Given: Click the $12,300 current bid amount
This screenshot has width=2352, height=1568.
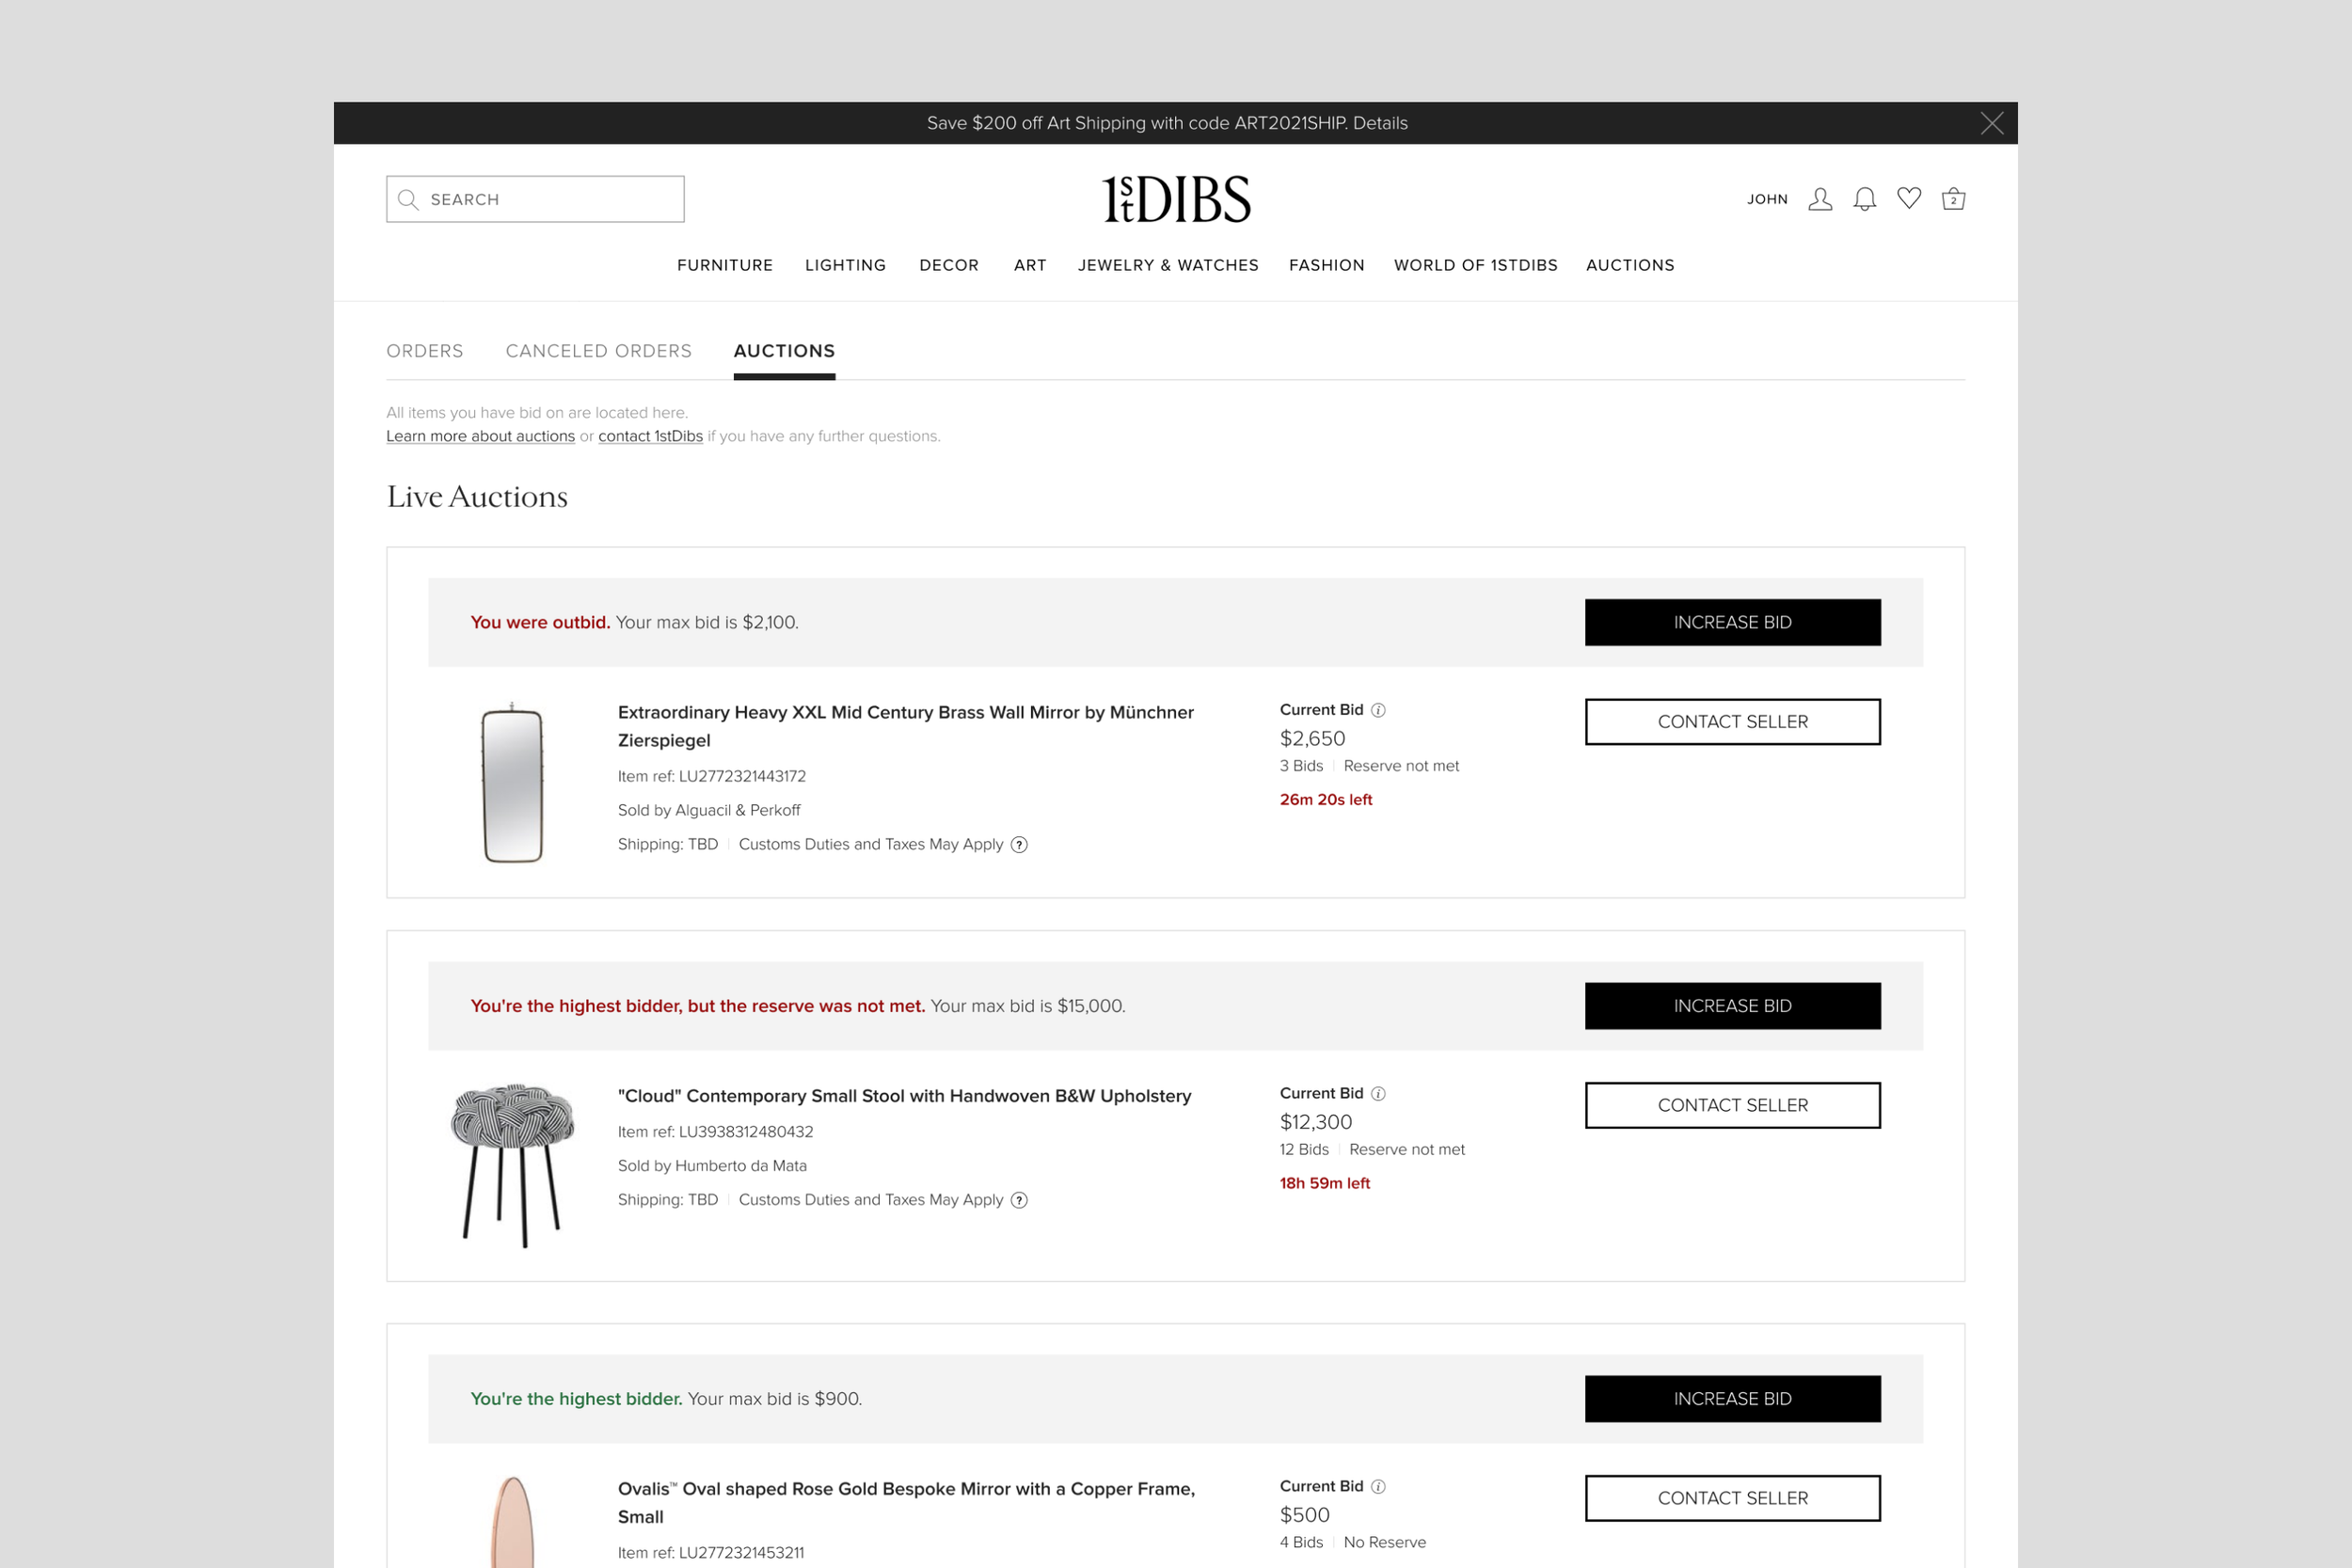Looking at the screenshot, I should click(x=1316, y=1122).
